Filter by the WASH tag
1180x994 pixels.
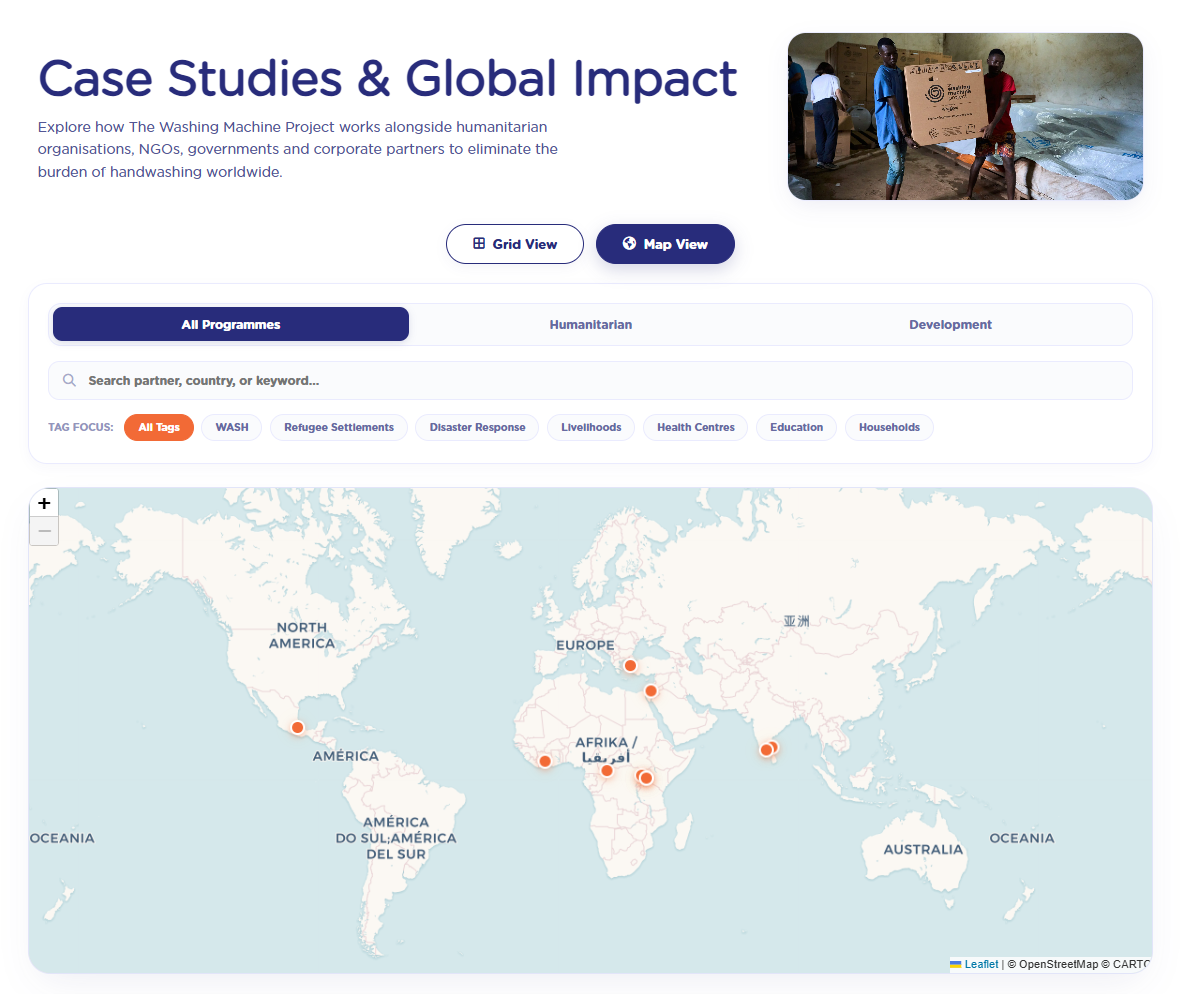(x=232, y=427)
